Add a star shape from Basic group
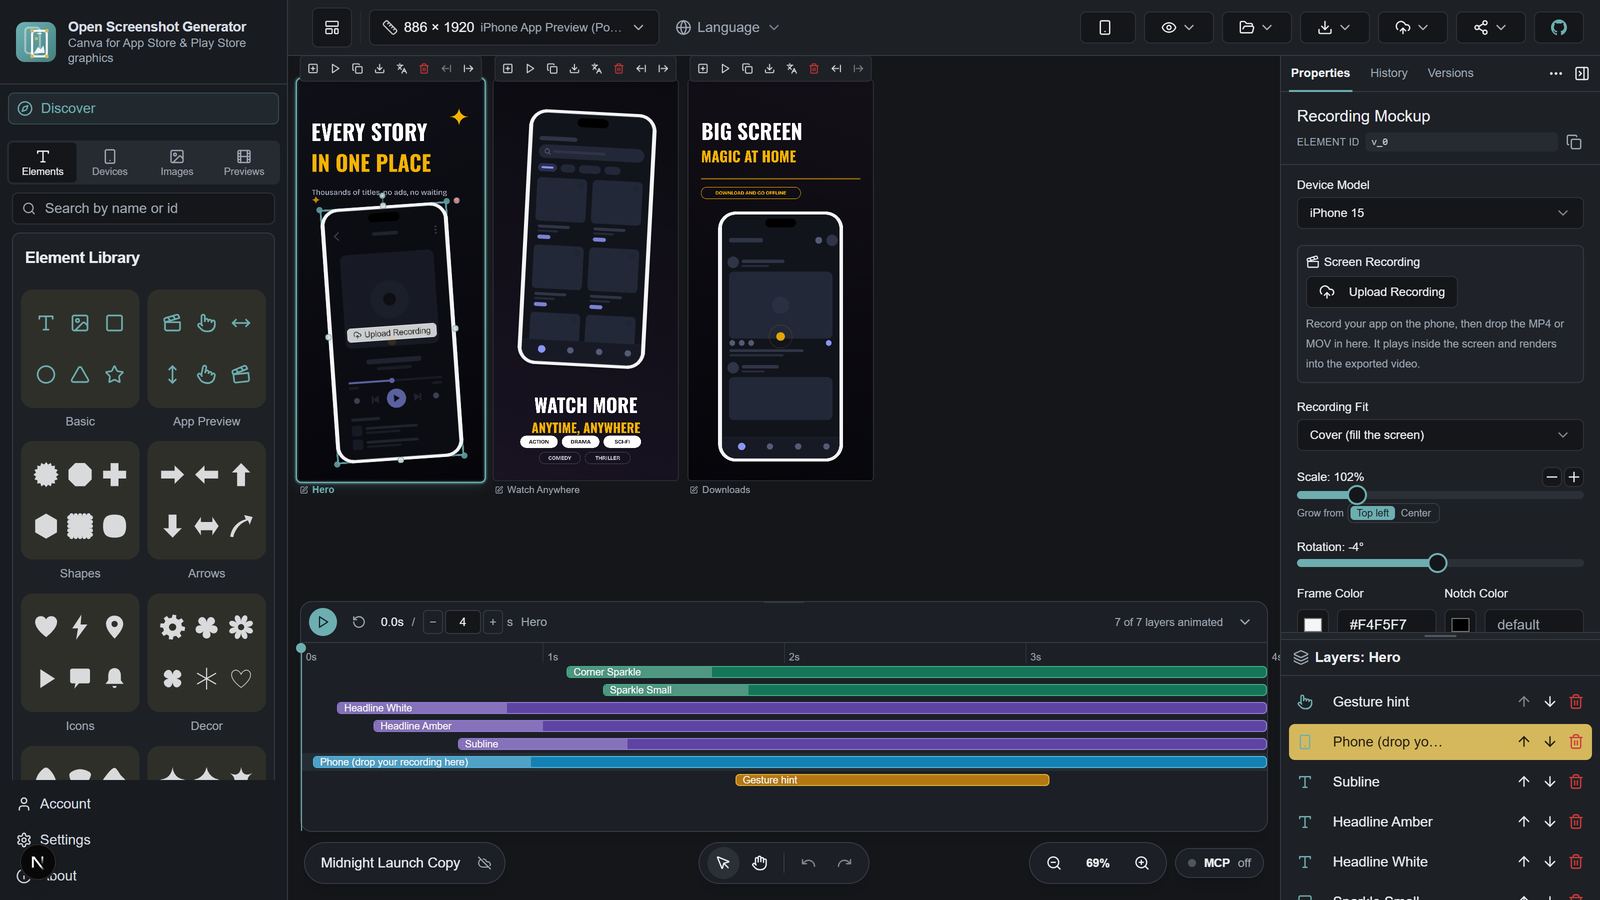 coord(115,374)
